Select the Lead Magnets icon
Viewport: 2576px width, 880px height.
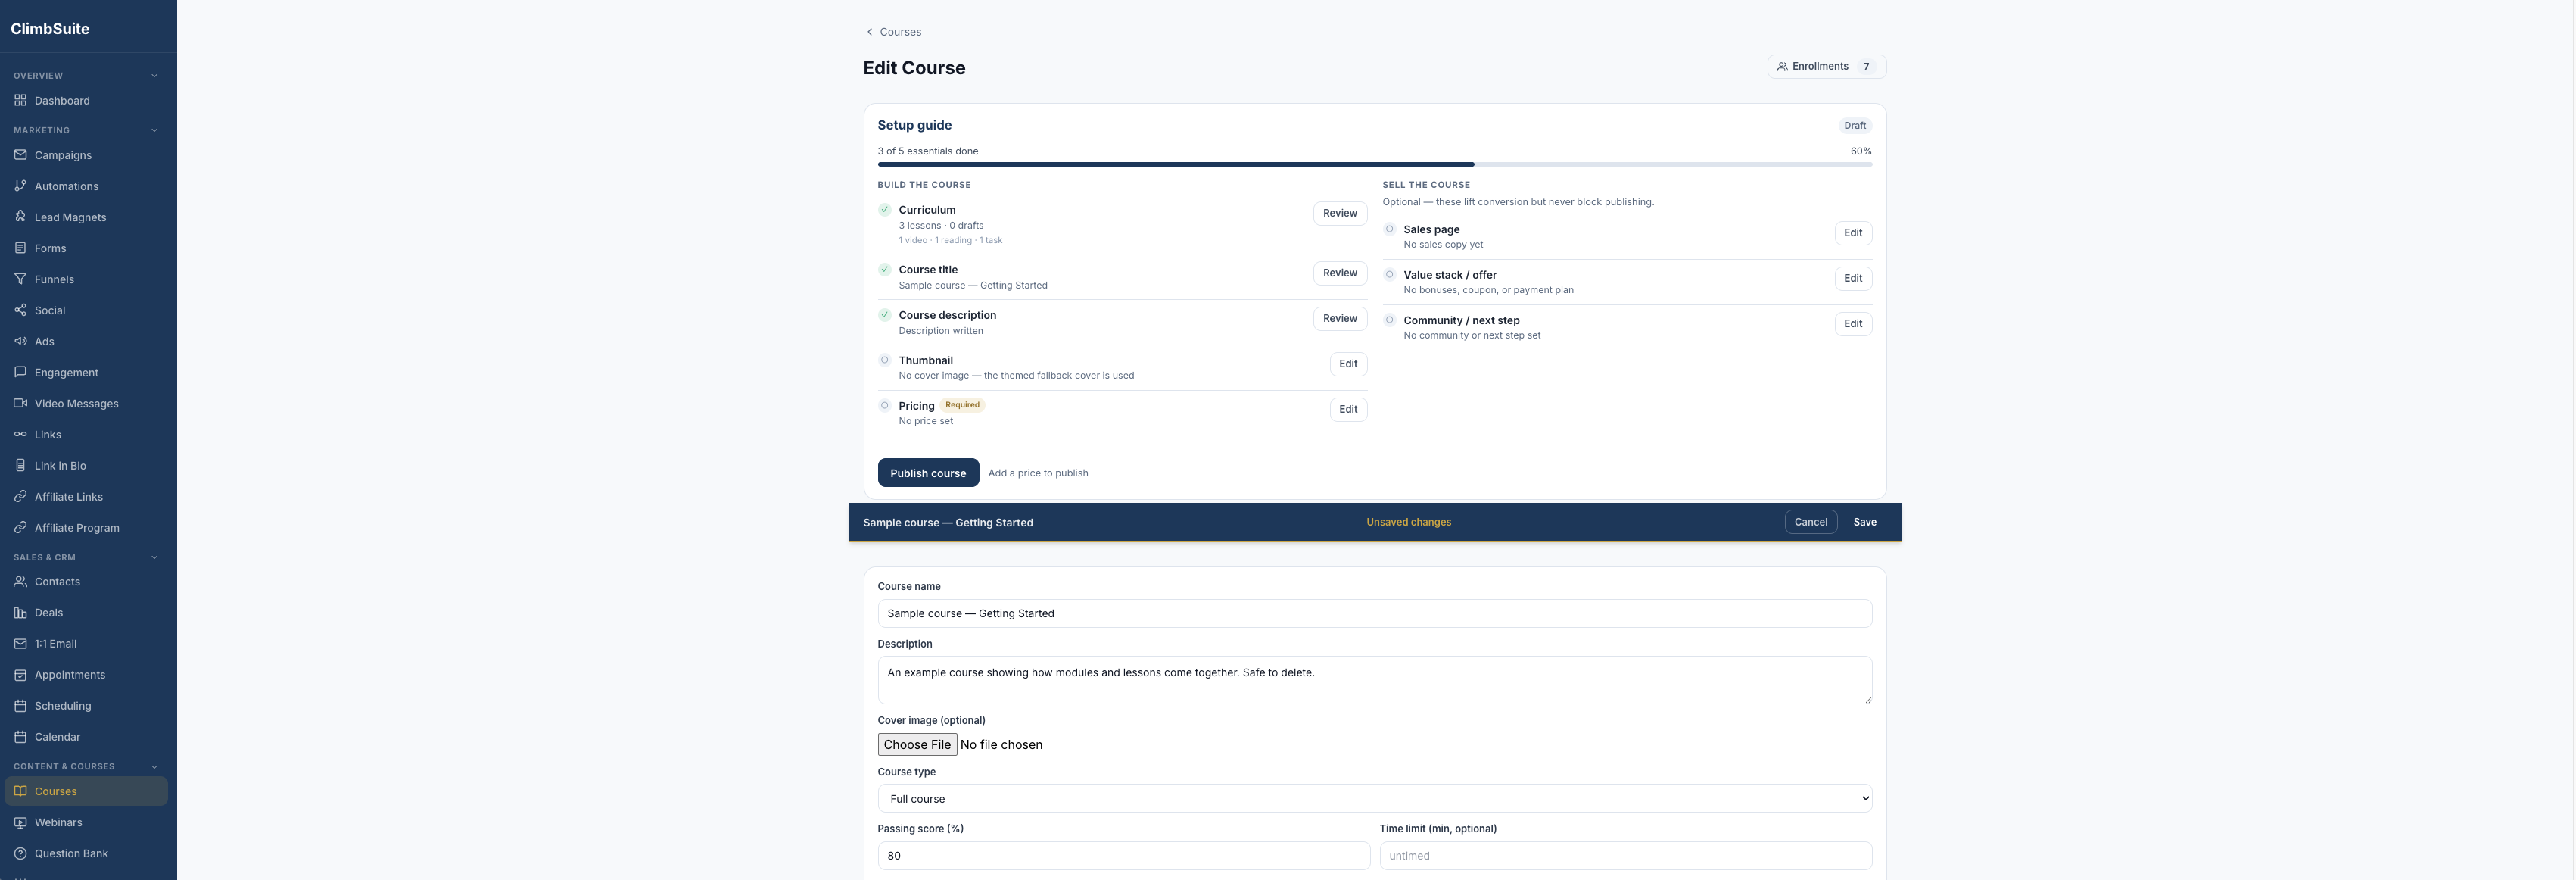tap(20, 217)
